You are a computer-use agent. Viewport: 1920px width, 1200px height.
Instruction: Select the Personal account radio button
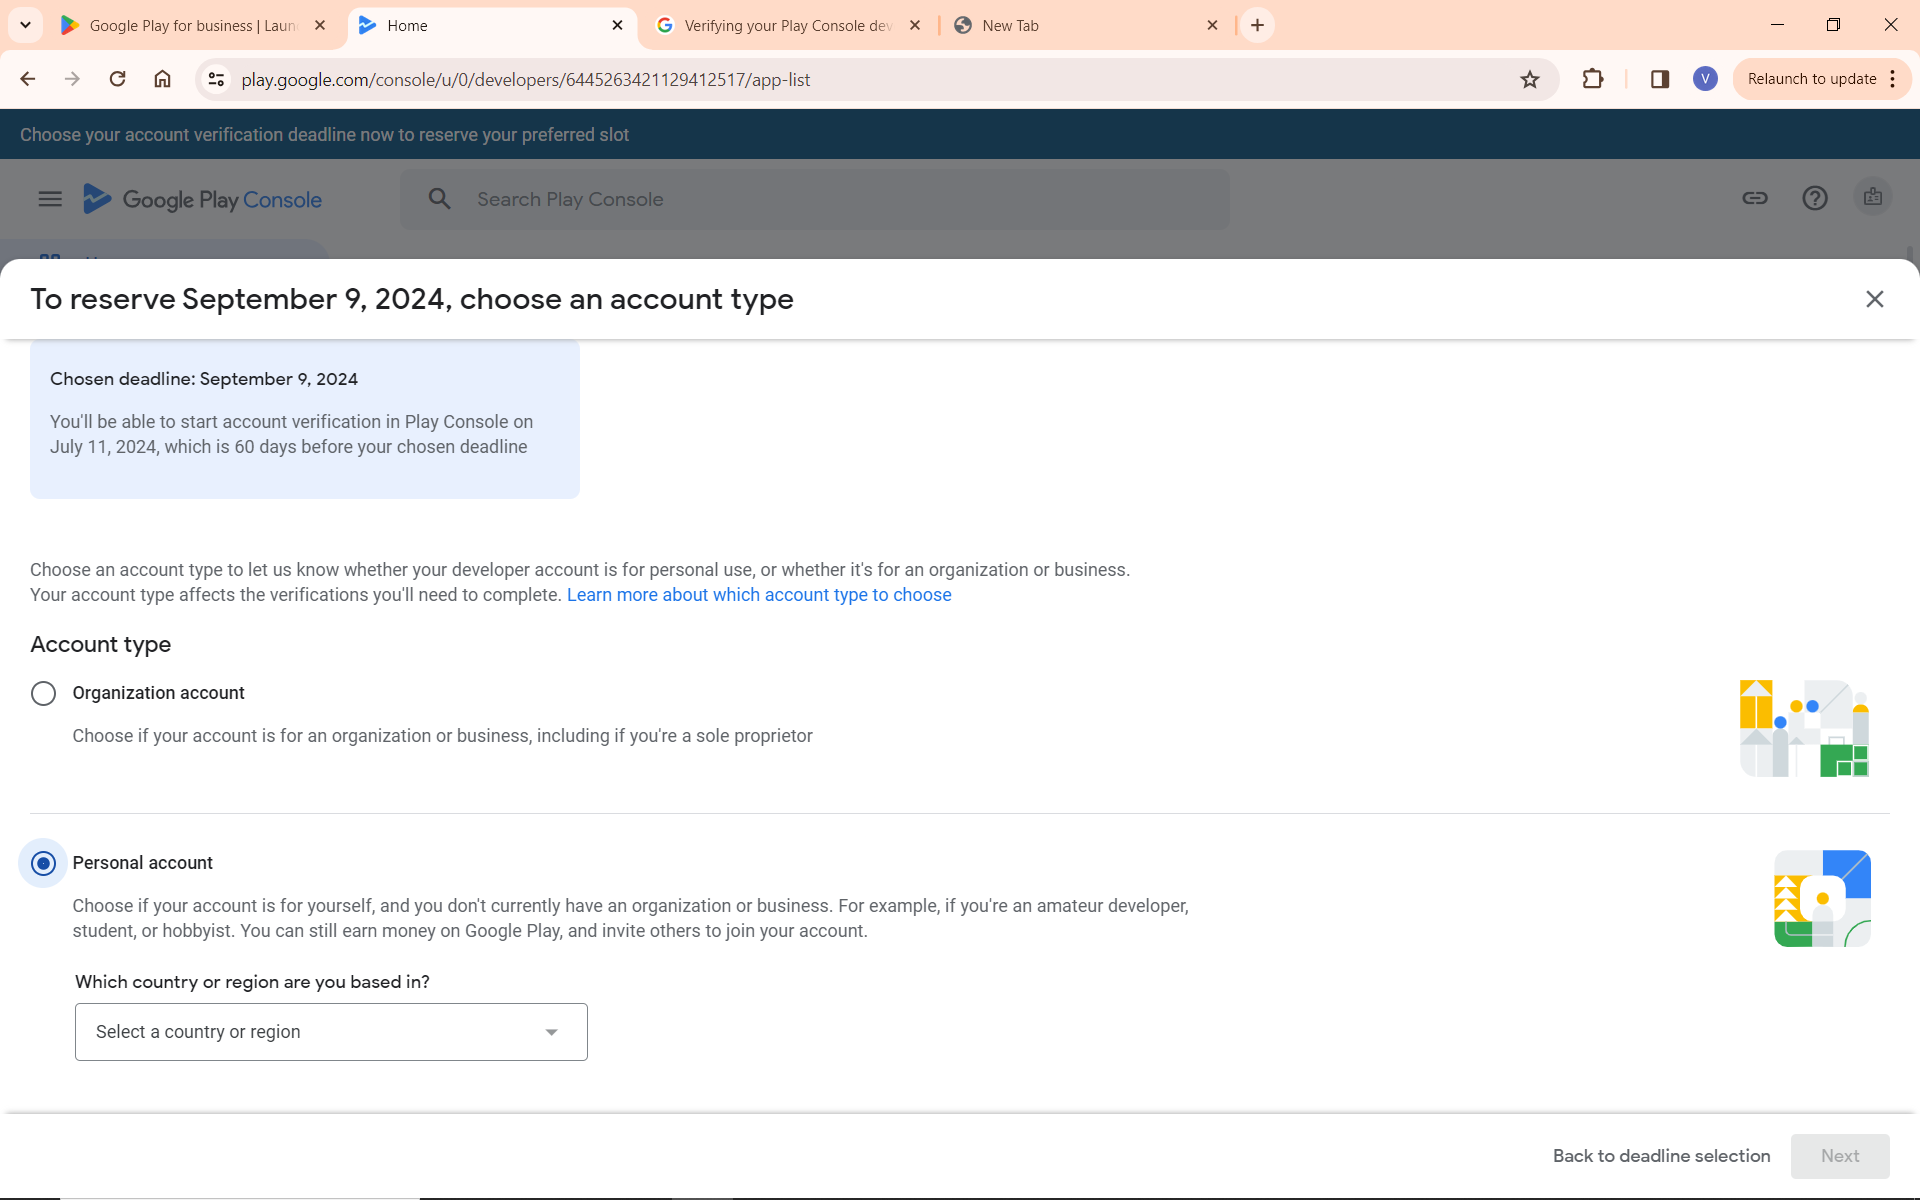(43, 863)
